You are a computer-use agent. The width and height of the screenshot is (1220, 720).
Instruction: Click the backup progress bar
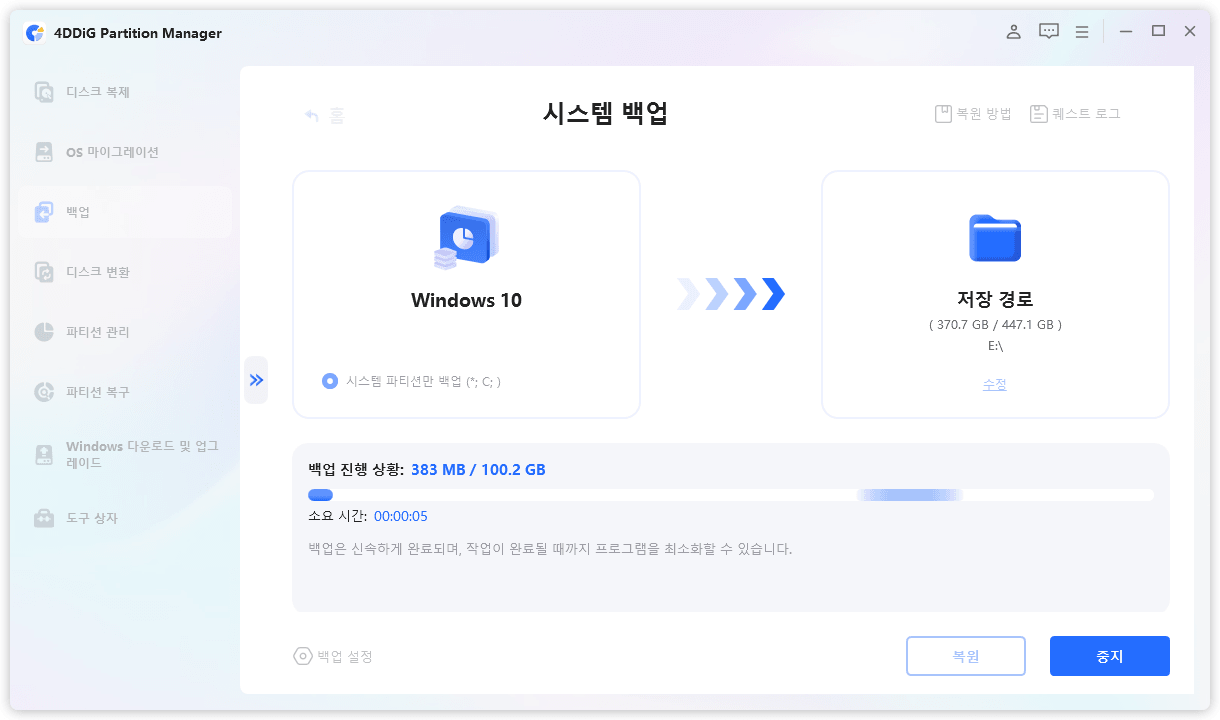pyautogui.click(x=729, y=494)
